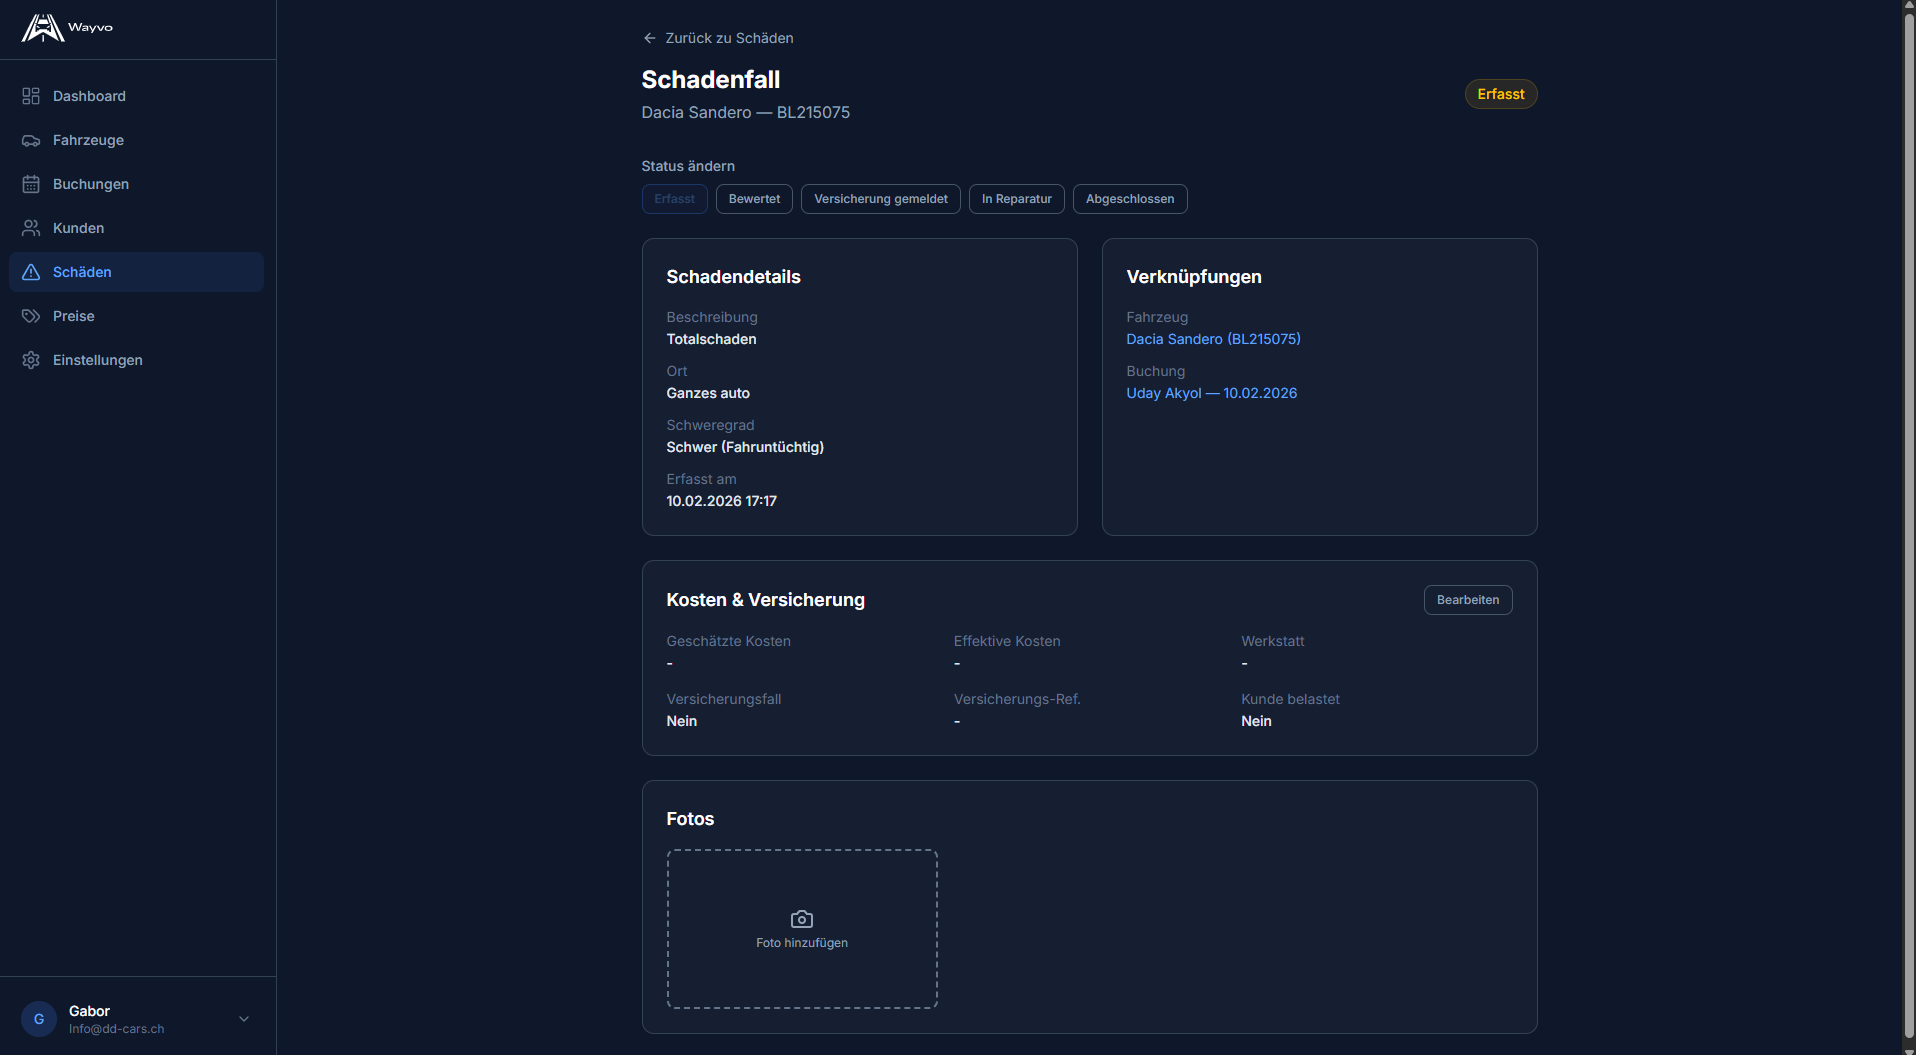
Task: Open the Uday Akyol booking link
Action: pyautogui.click(x=1211, y=393)
